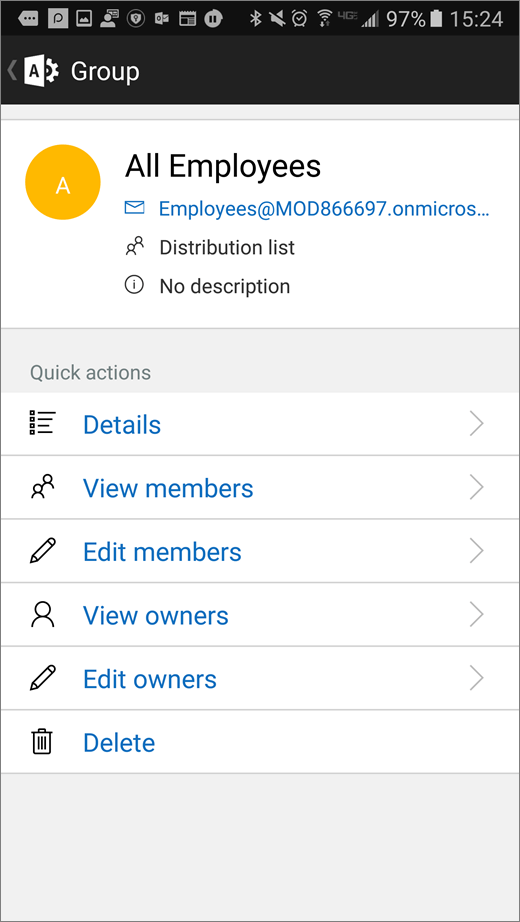Tap the person icon beside View owners
The width and height of the screenshot is (520, 922).
pos(43,614)
